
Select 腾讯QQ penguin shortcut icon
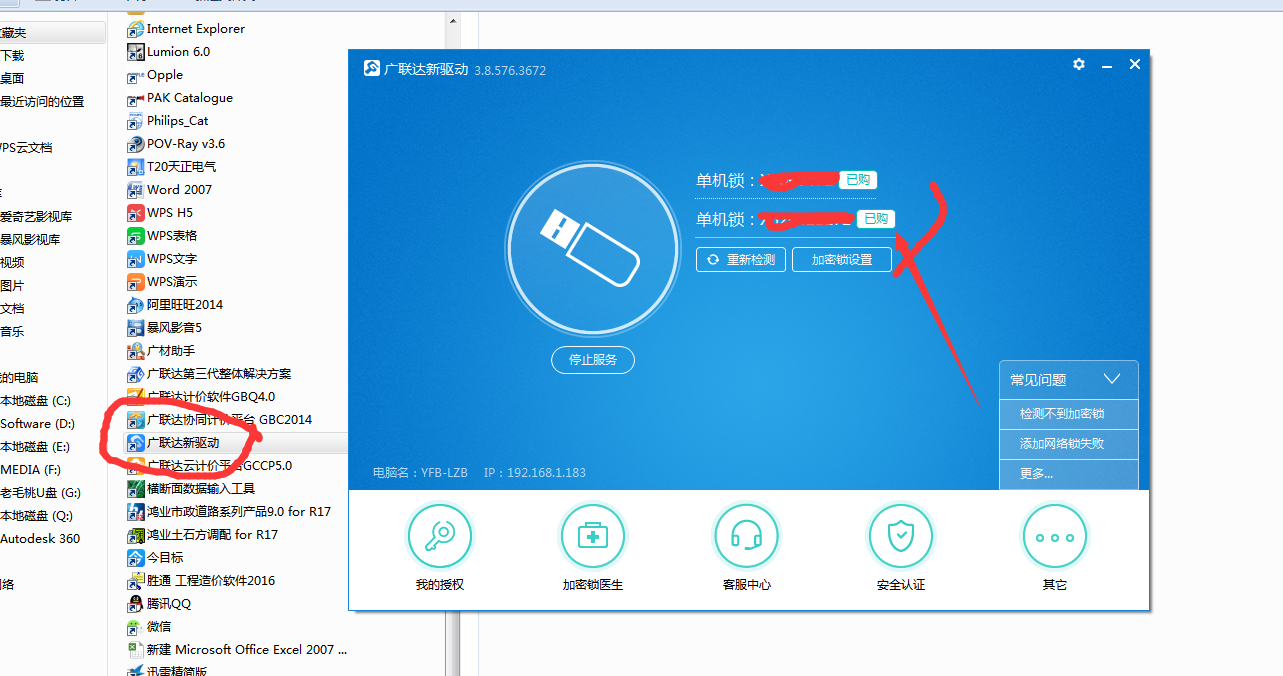136,604
